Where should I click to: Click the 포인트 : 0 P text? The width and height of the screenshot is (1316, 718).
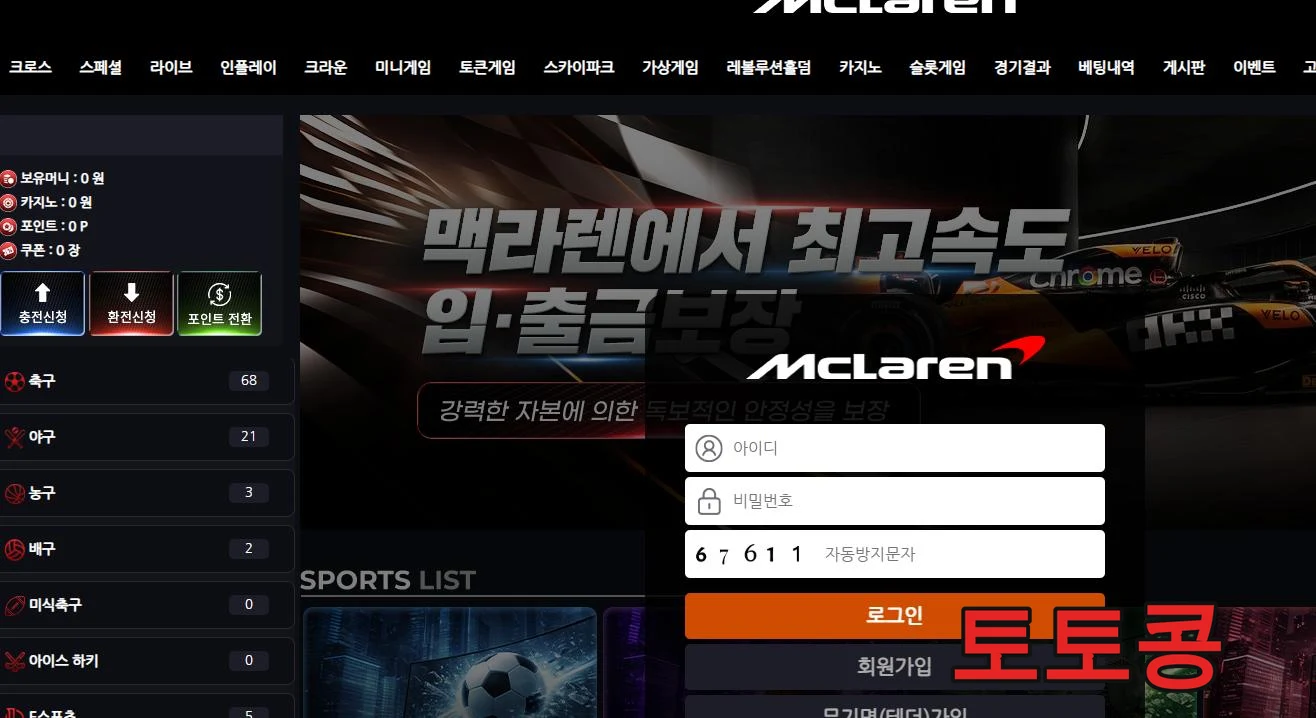click(x=54, y=226)
